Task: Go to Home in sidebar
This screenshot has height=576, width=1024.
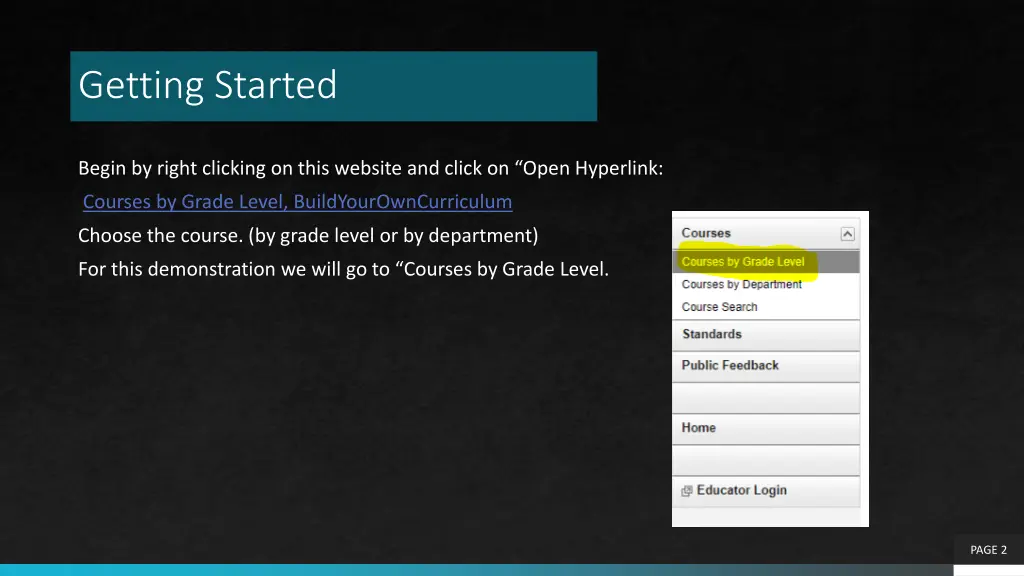Action: coord(698,428)
